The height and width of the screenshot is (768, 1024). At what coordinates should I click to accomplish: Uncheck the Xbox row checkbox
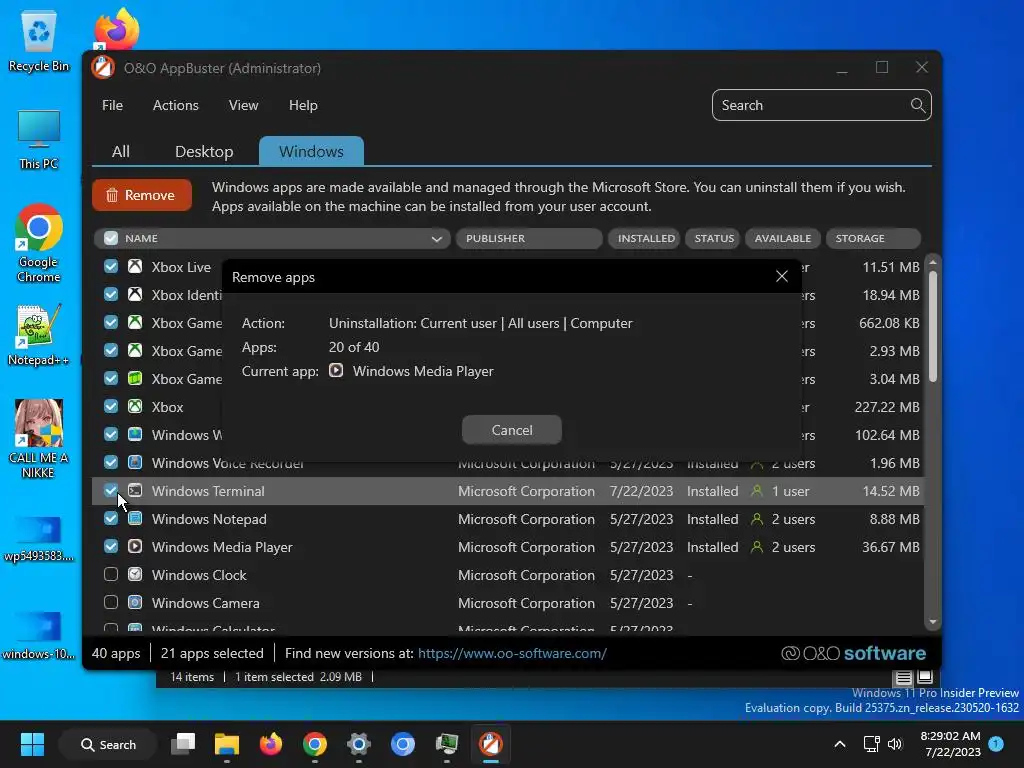tap(111, 407)
